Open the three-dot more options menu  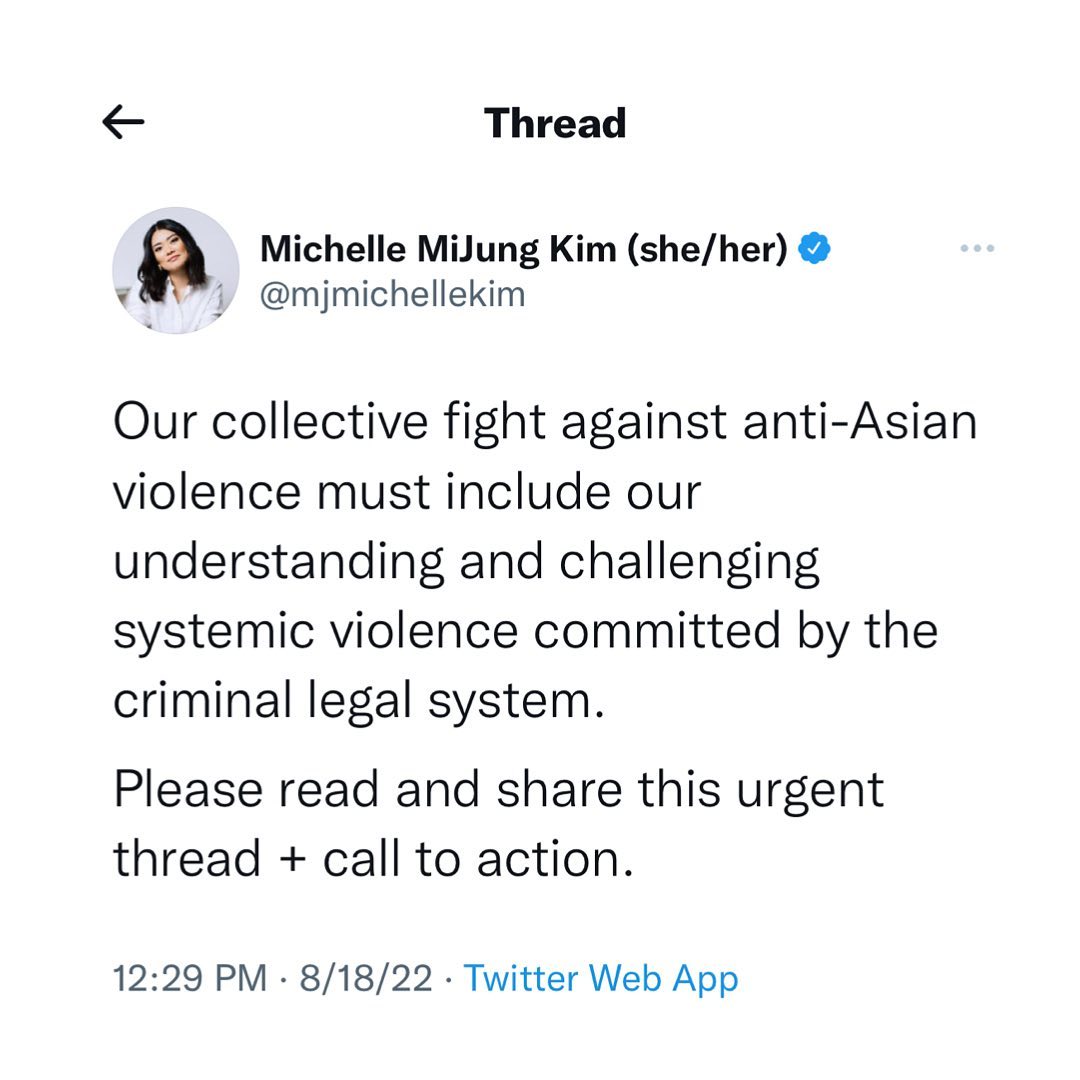(976, 248)
